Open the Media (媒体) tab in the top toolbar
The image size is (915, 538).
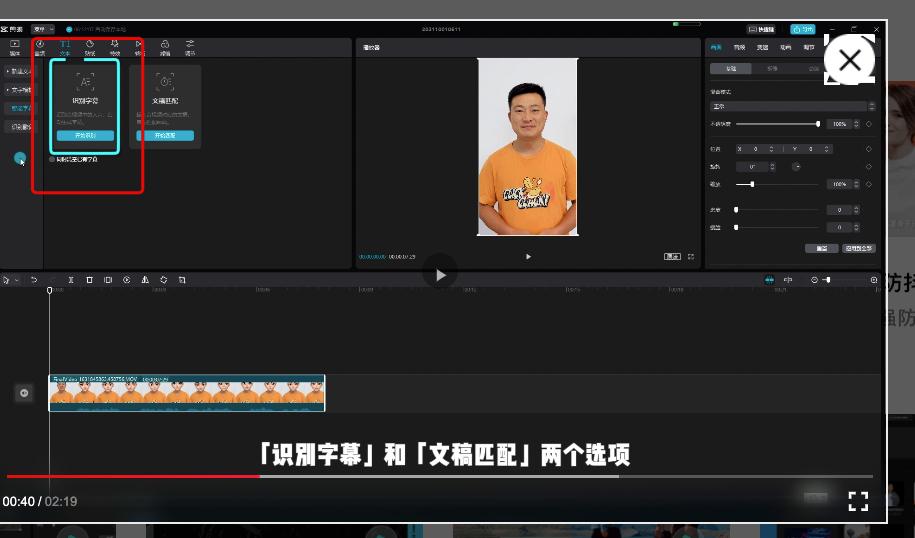click(15, 47)
